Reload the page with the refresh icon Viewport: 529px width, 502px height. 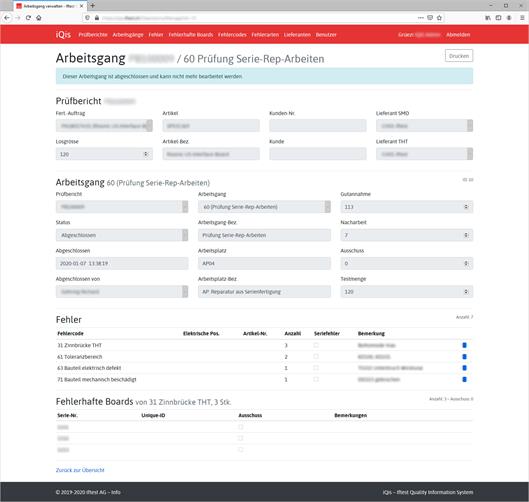click(x=28, y=18)
